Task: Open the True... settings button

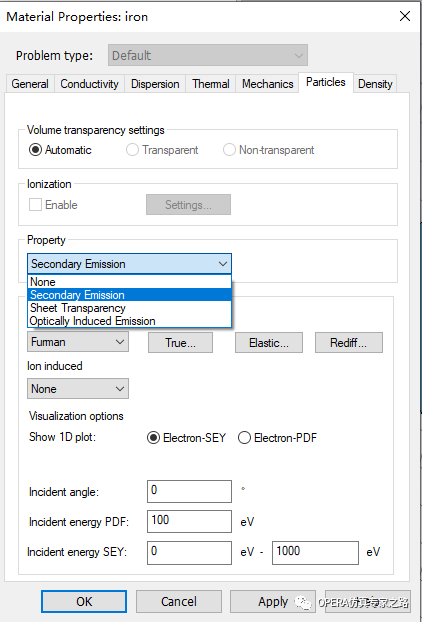Action: click(180, 343)
